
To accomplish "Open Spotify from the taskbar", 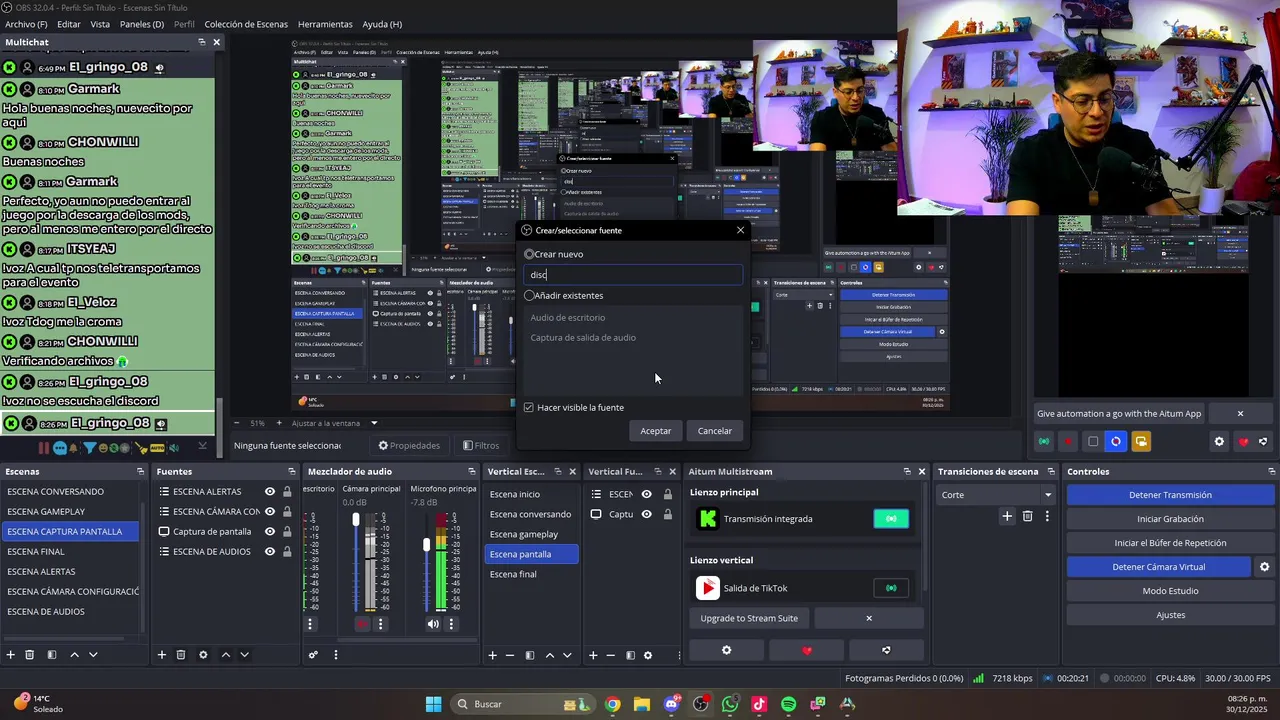I will tap(788, 704).
